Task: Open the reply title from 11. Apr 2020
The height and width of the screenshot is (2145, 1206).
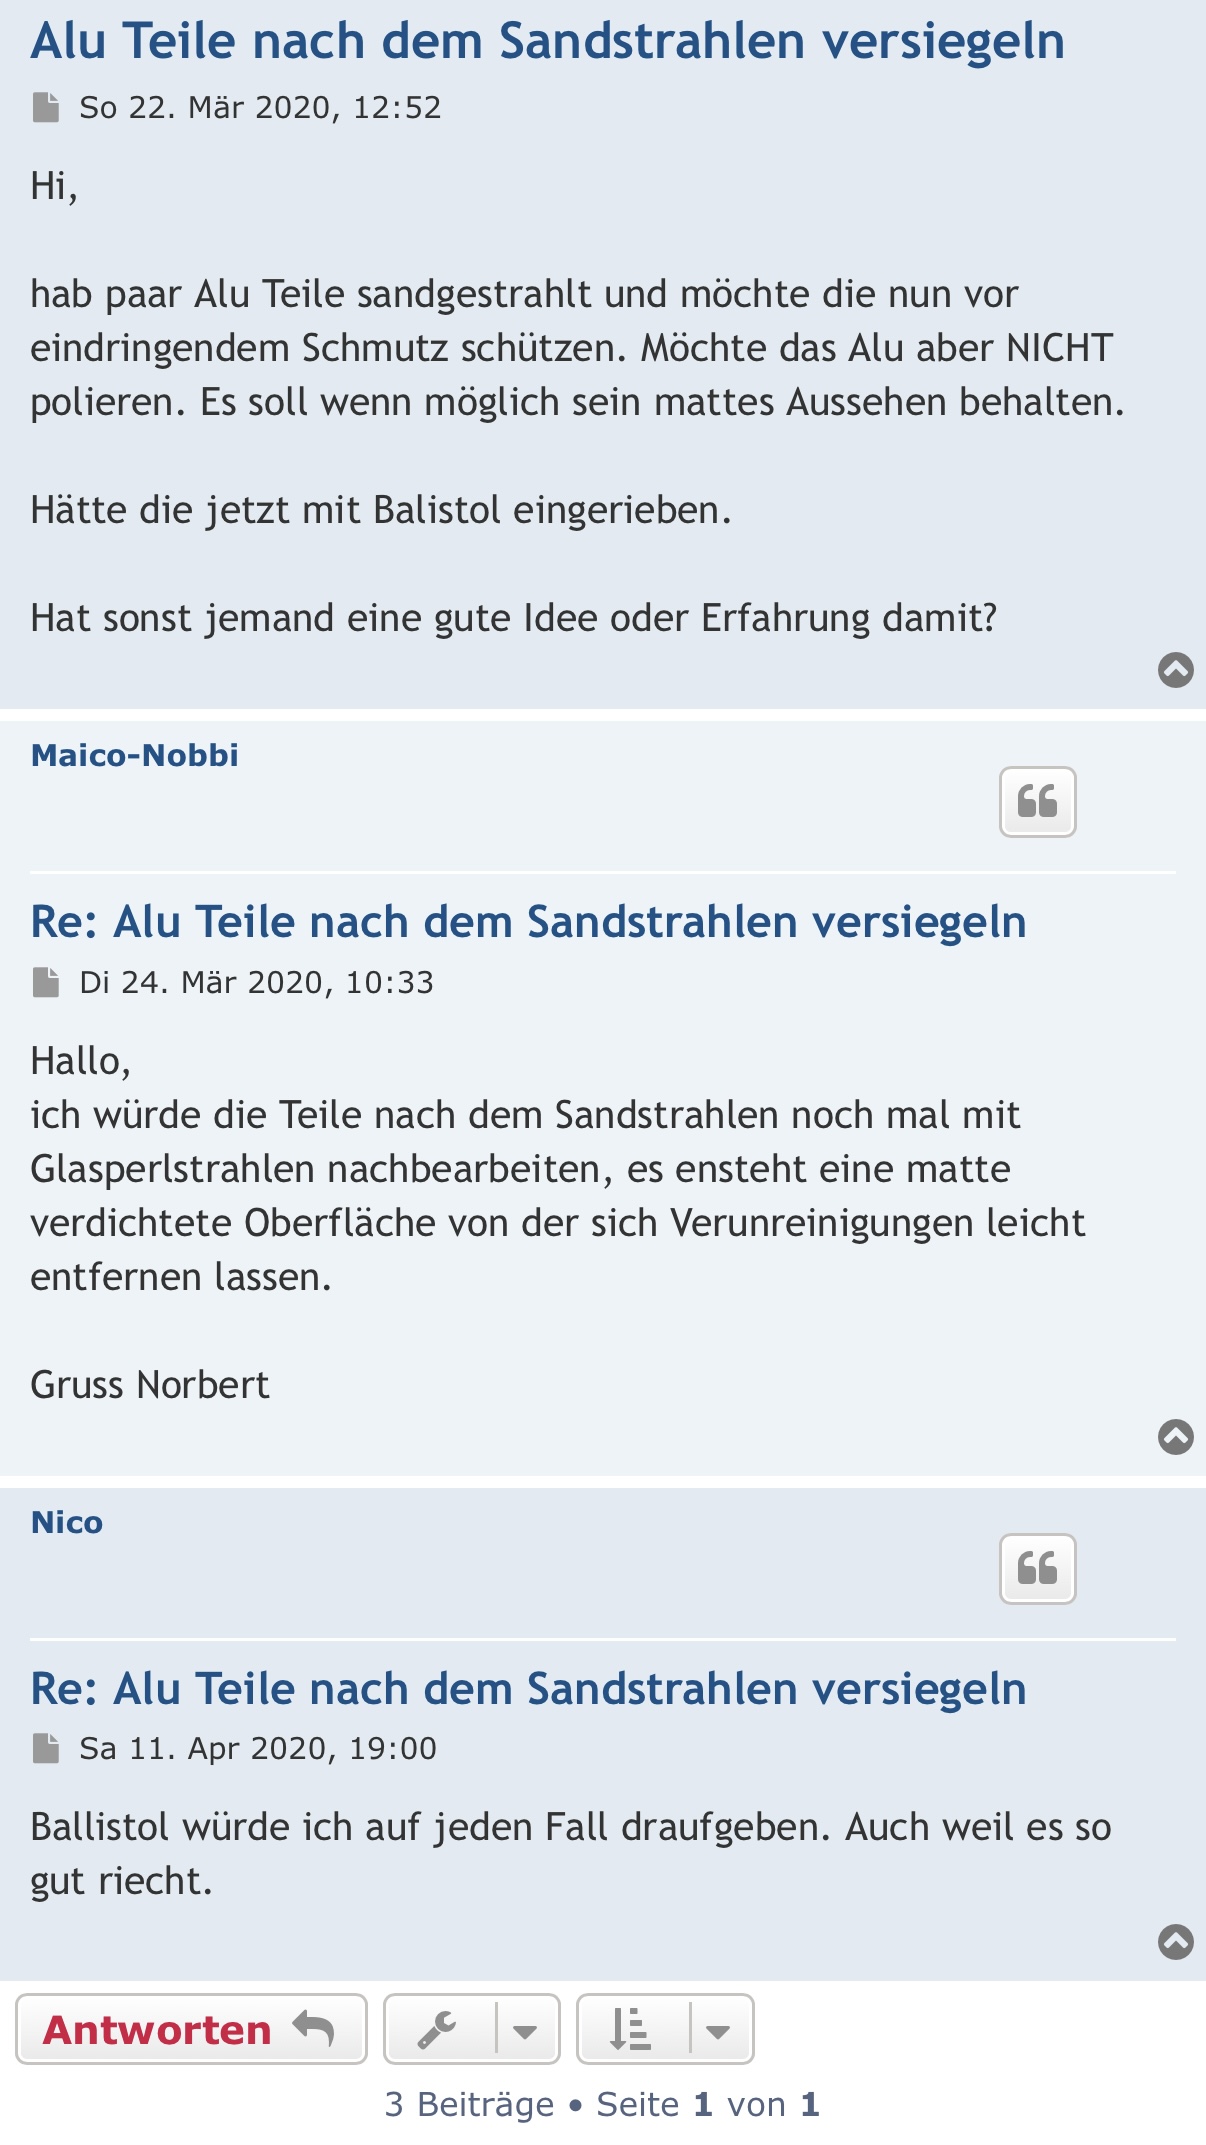Action: [x=528, y=1689]
